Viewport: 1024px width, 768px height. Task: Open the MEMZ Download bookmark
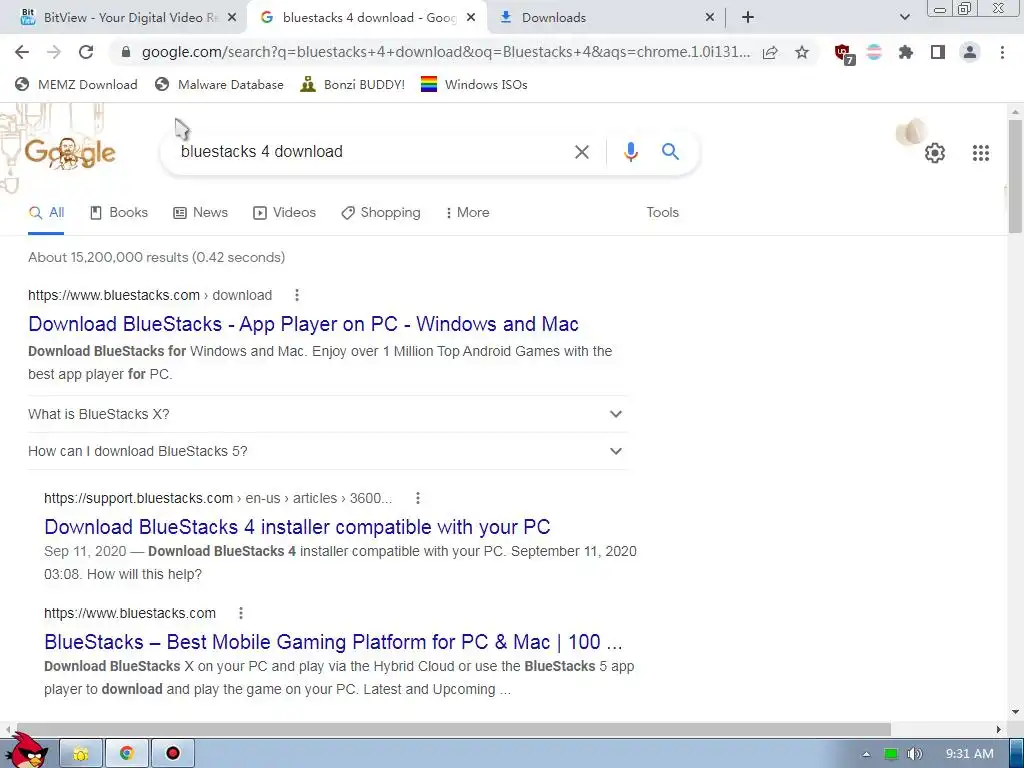tap(76, 84)
